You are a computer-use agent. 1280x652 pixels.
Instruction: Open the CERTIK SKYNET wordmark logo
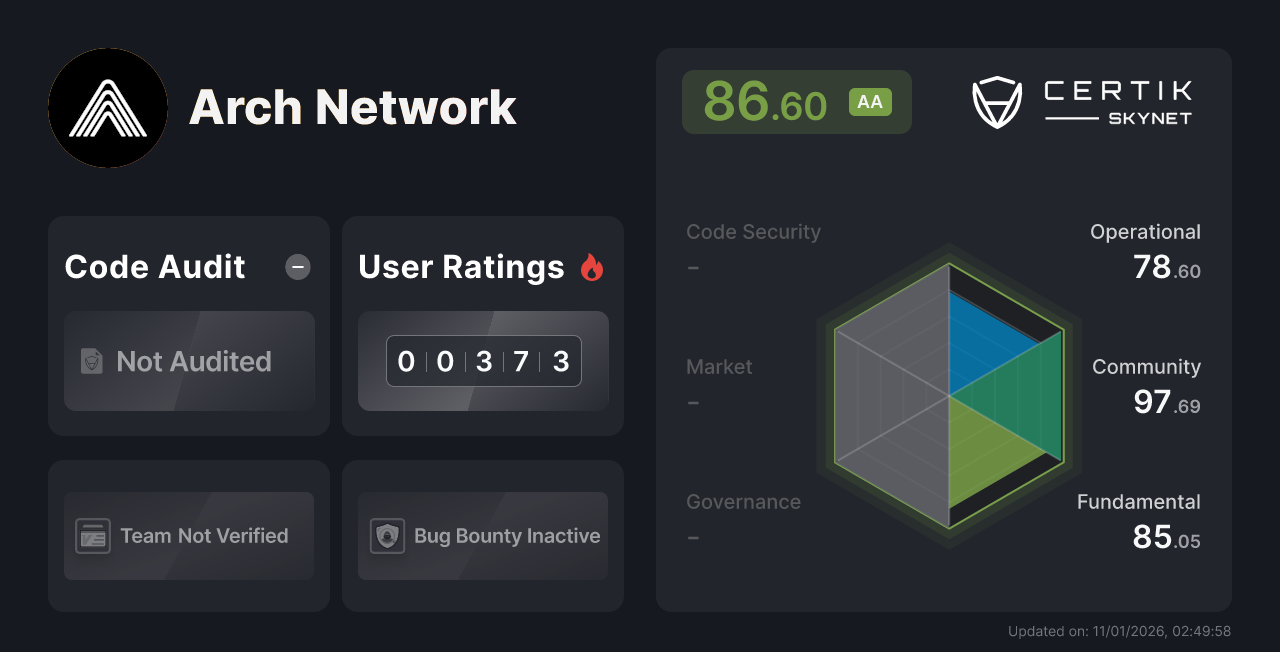(x=1116, y=100)
